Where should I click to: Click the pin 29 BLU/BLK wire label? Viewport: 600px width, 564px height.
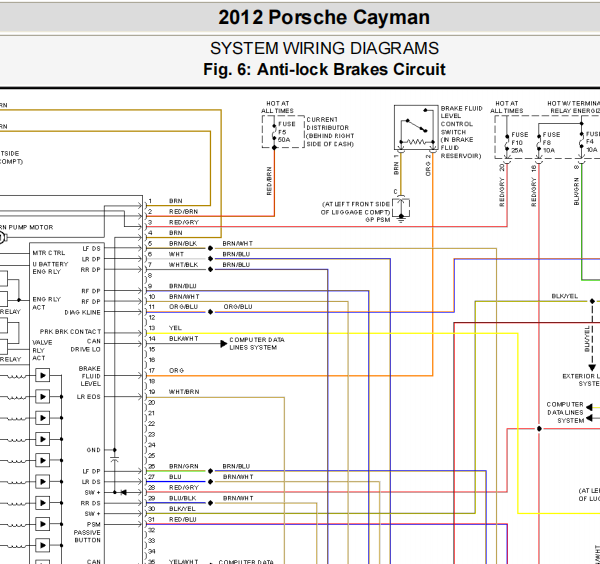coord(183,498)
